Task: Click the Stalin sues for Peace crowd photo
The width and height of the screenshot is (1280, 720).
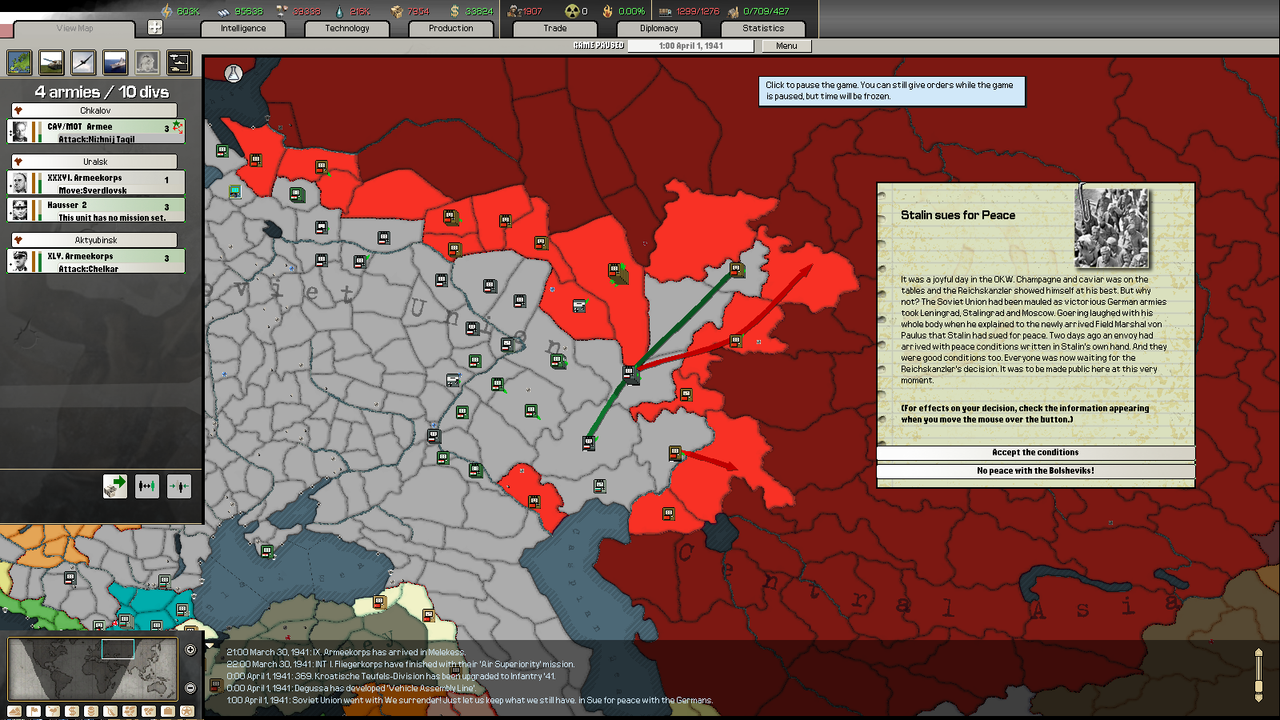Action: click(1111, 227)
